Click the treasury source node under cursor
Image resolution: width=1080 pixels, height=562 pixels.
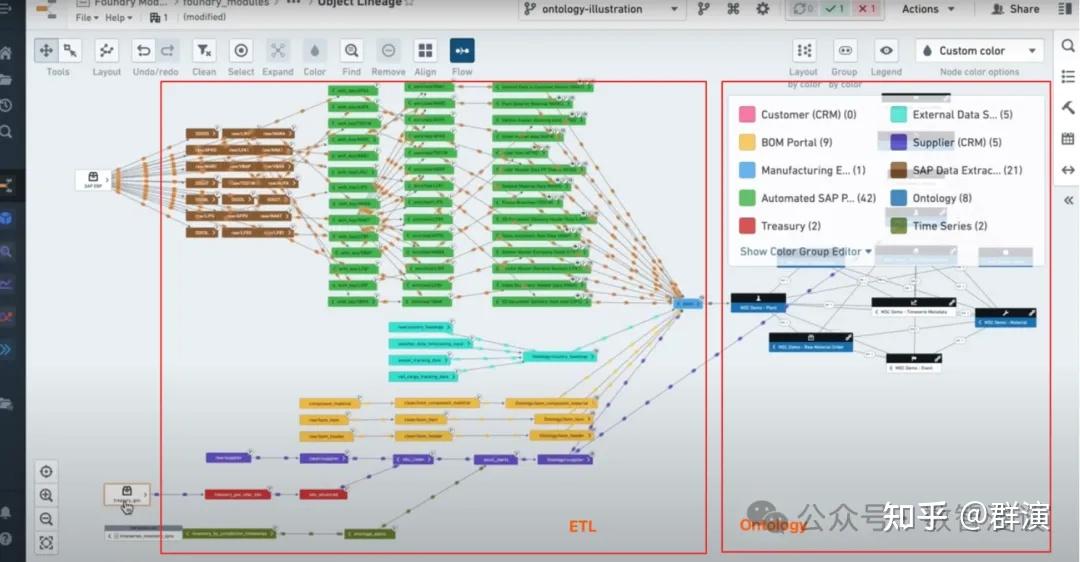click(127, 494)
